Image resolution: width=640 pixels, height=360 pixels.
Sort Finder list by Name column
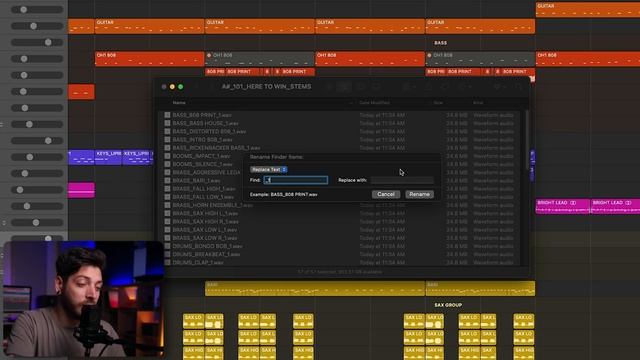coord(179,103)
